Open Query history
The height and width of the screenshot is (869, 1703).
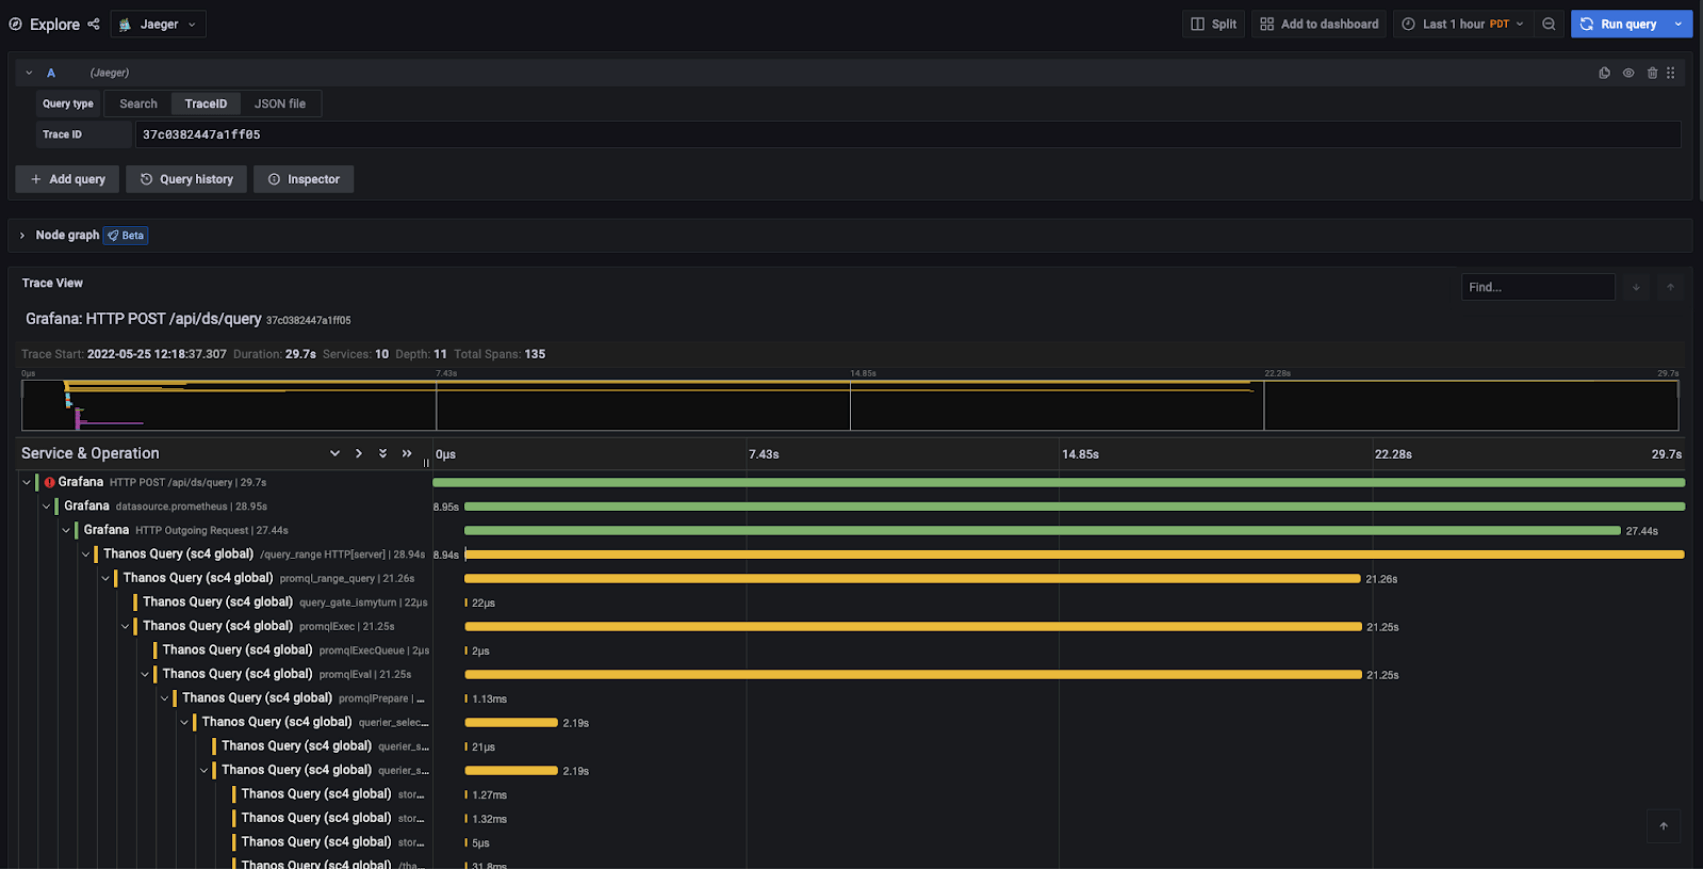point(186,179)
